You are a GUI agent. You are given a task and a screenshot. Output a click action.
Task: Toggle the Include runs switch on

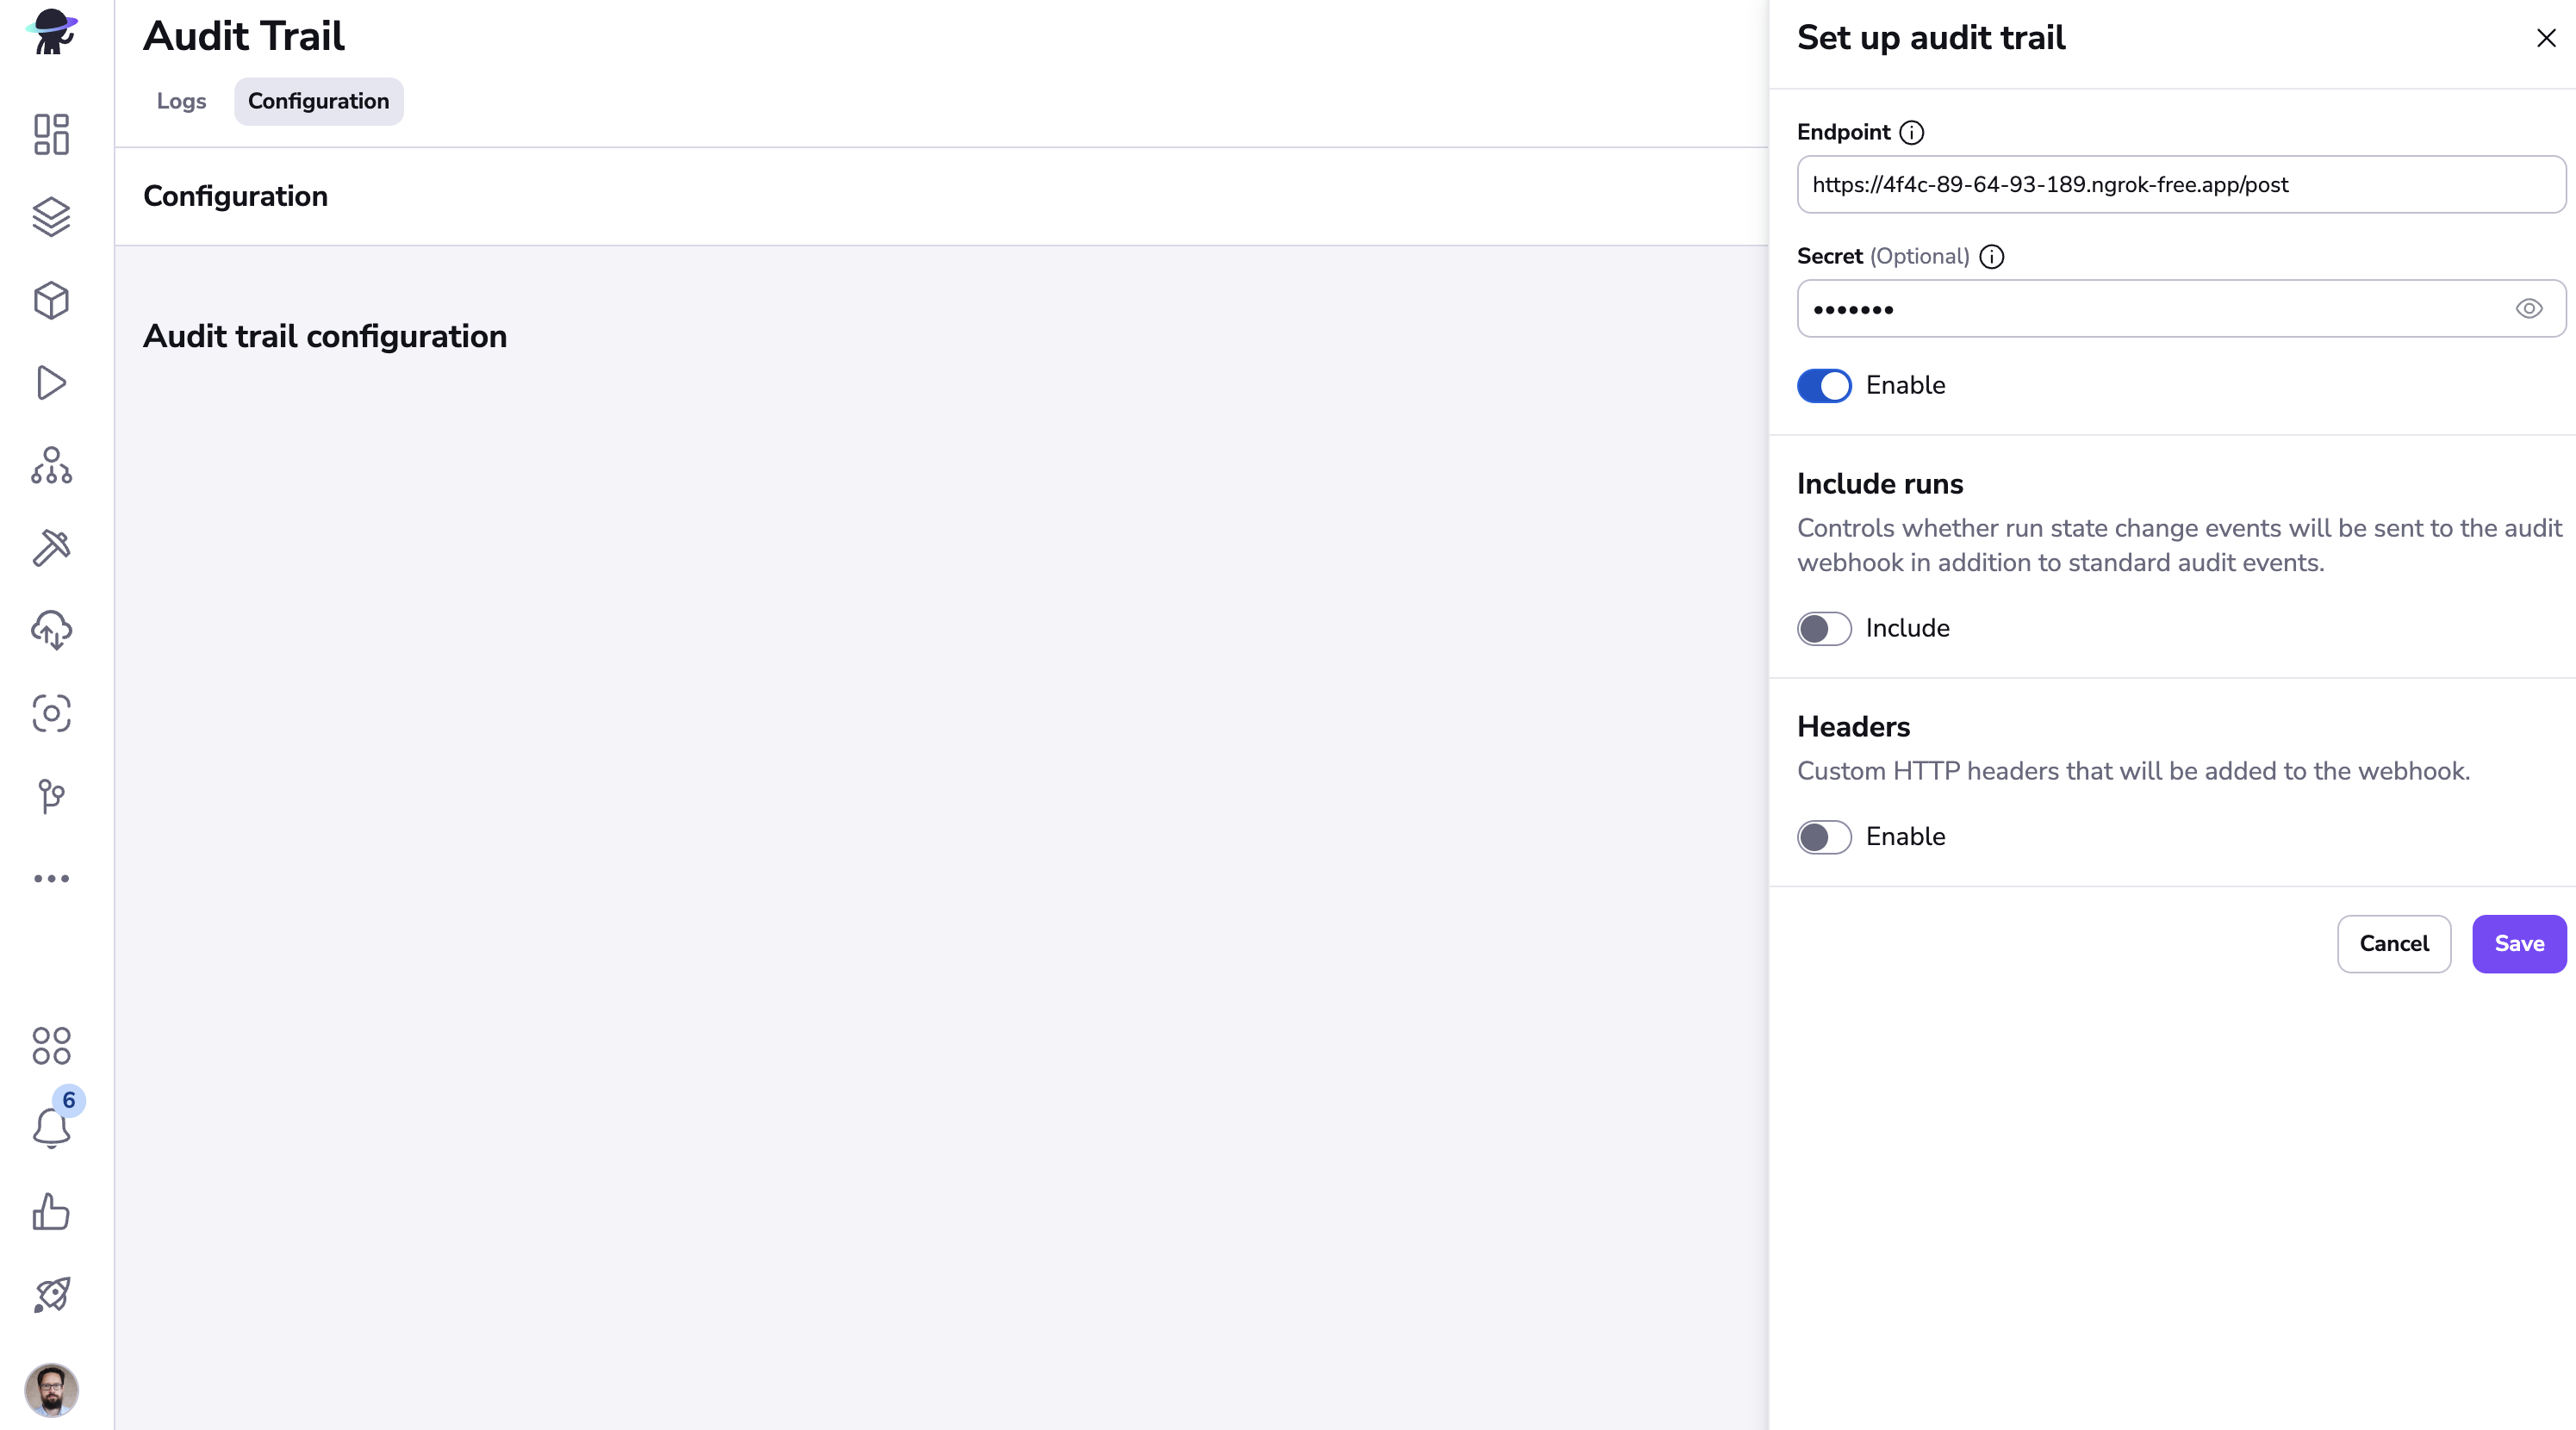point(1824,629)
